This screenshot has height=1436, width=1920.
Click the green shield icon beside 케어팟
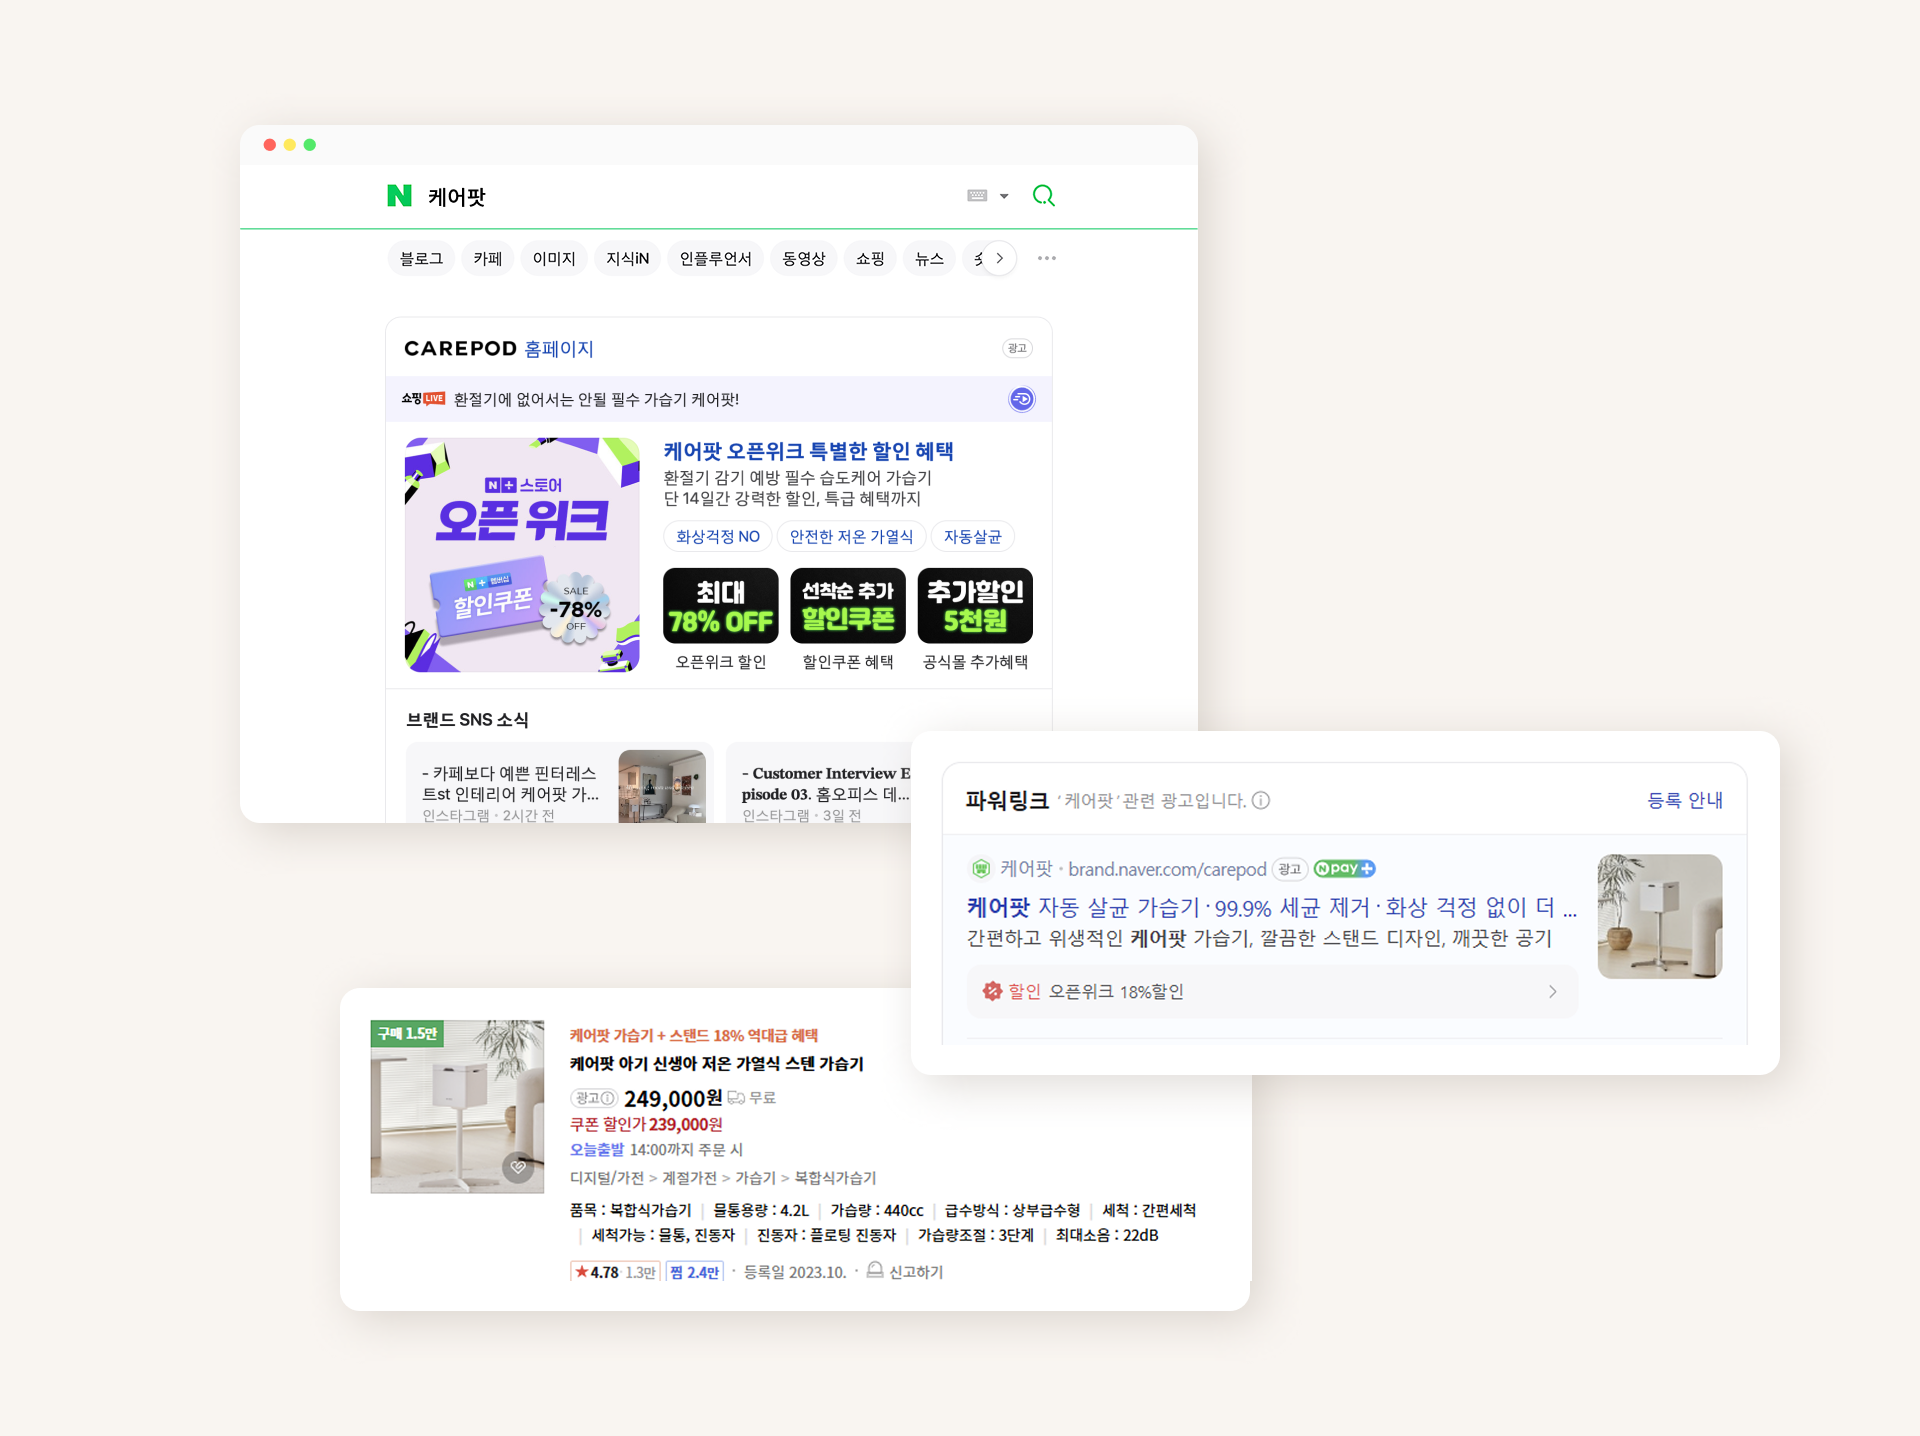[981, 869]
